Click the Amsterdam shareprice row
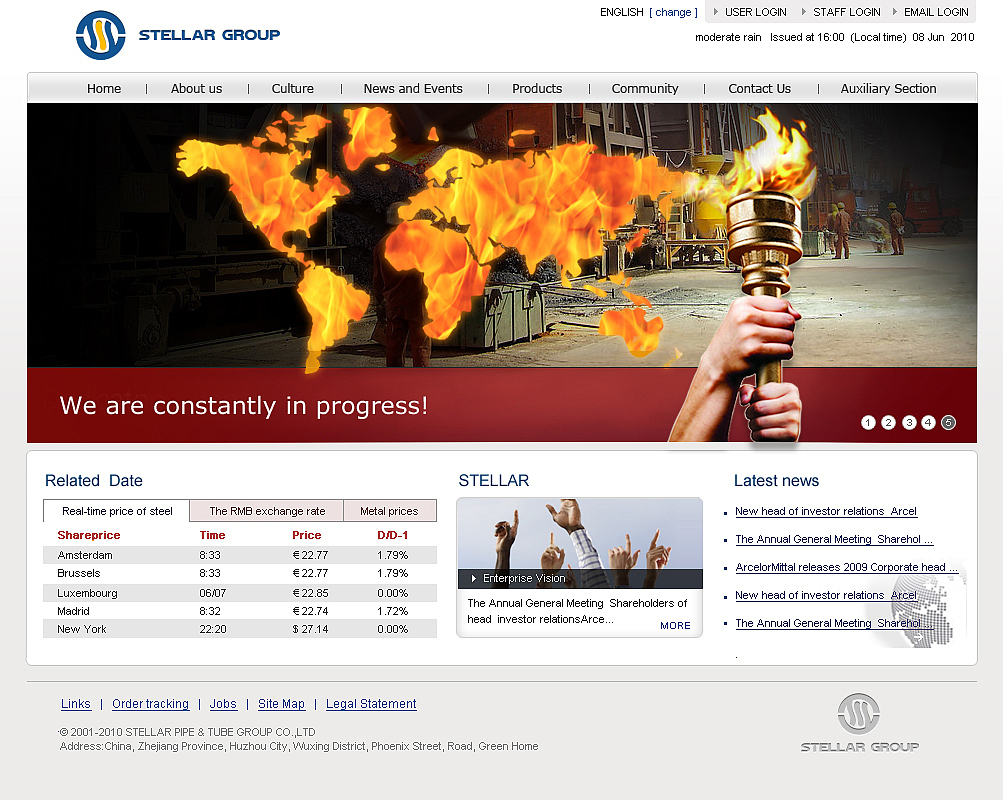 (240, 555)
